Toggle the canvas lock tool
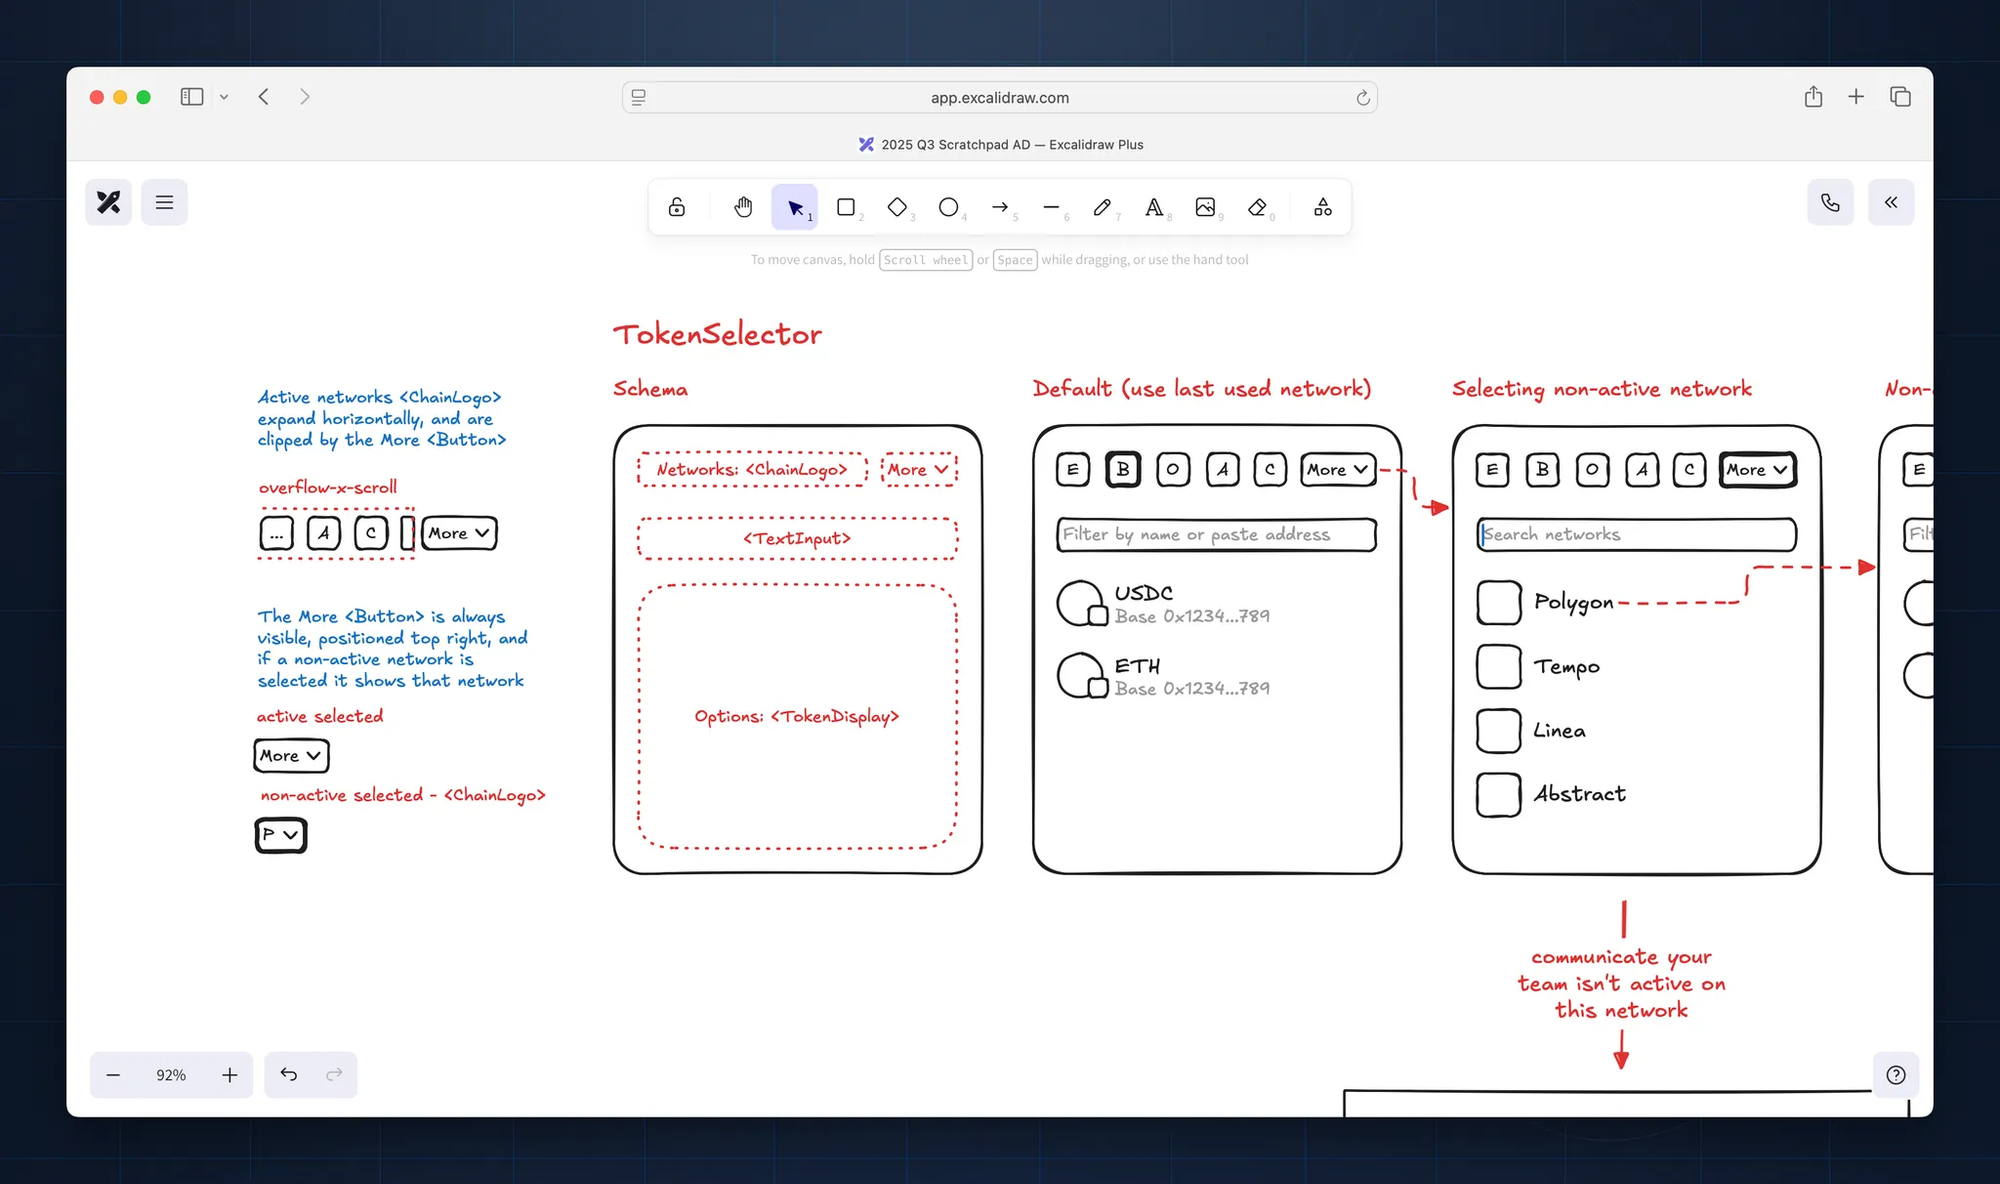The image size is (2000, 1184). [677, 207]
